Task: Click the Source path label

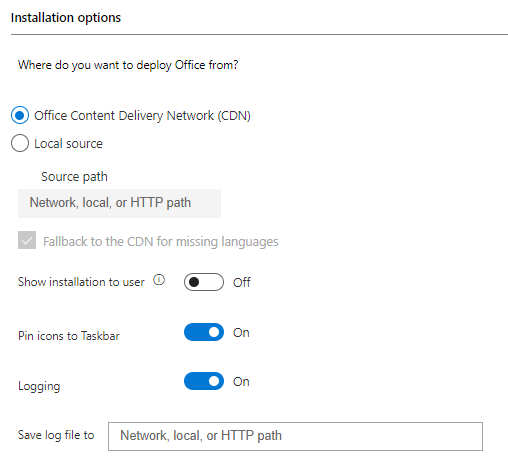Action: tap(74, 177)
